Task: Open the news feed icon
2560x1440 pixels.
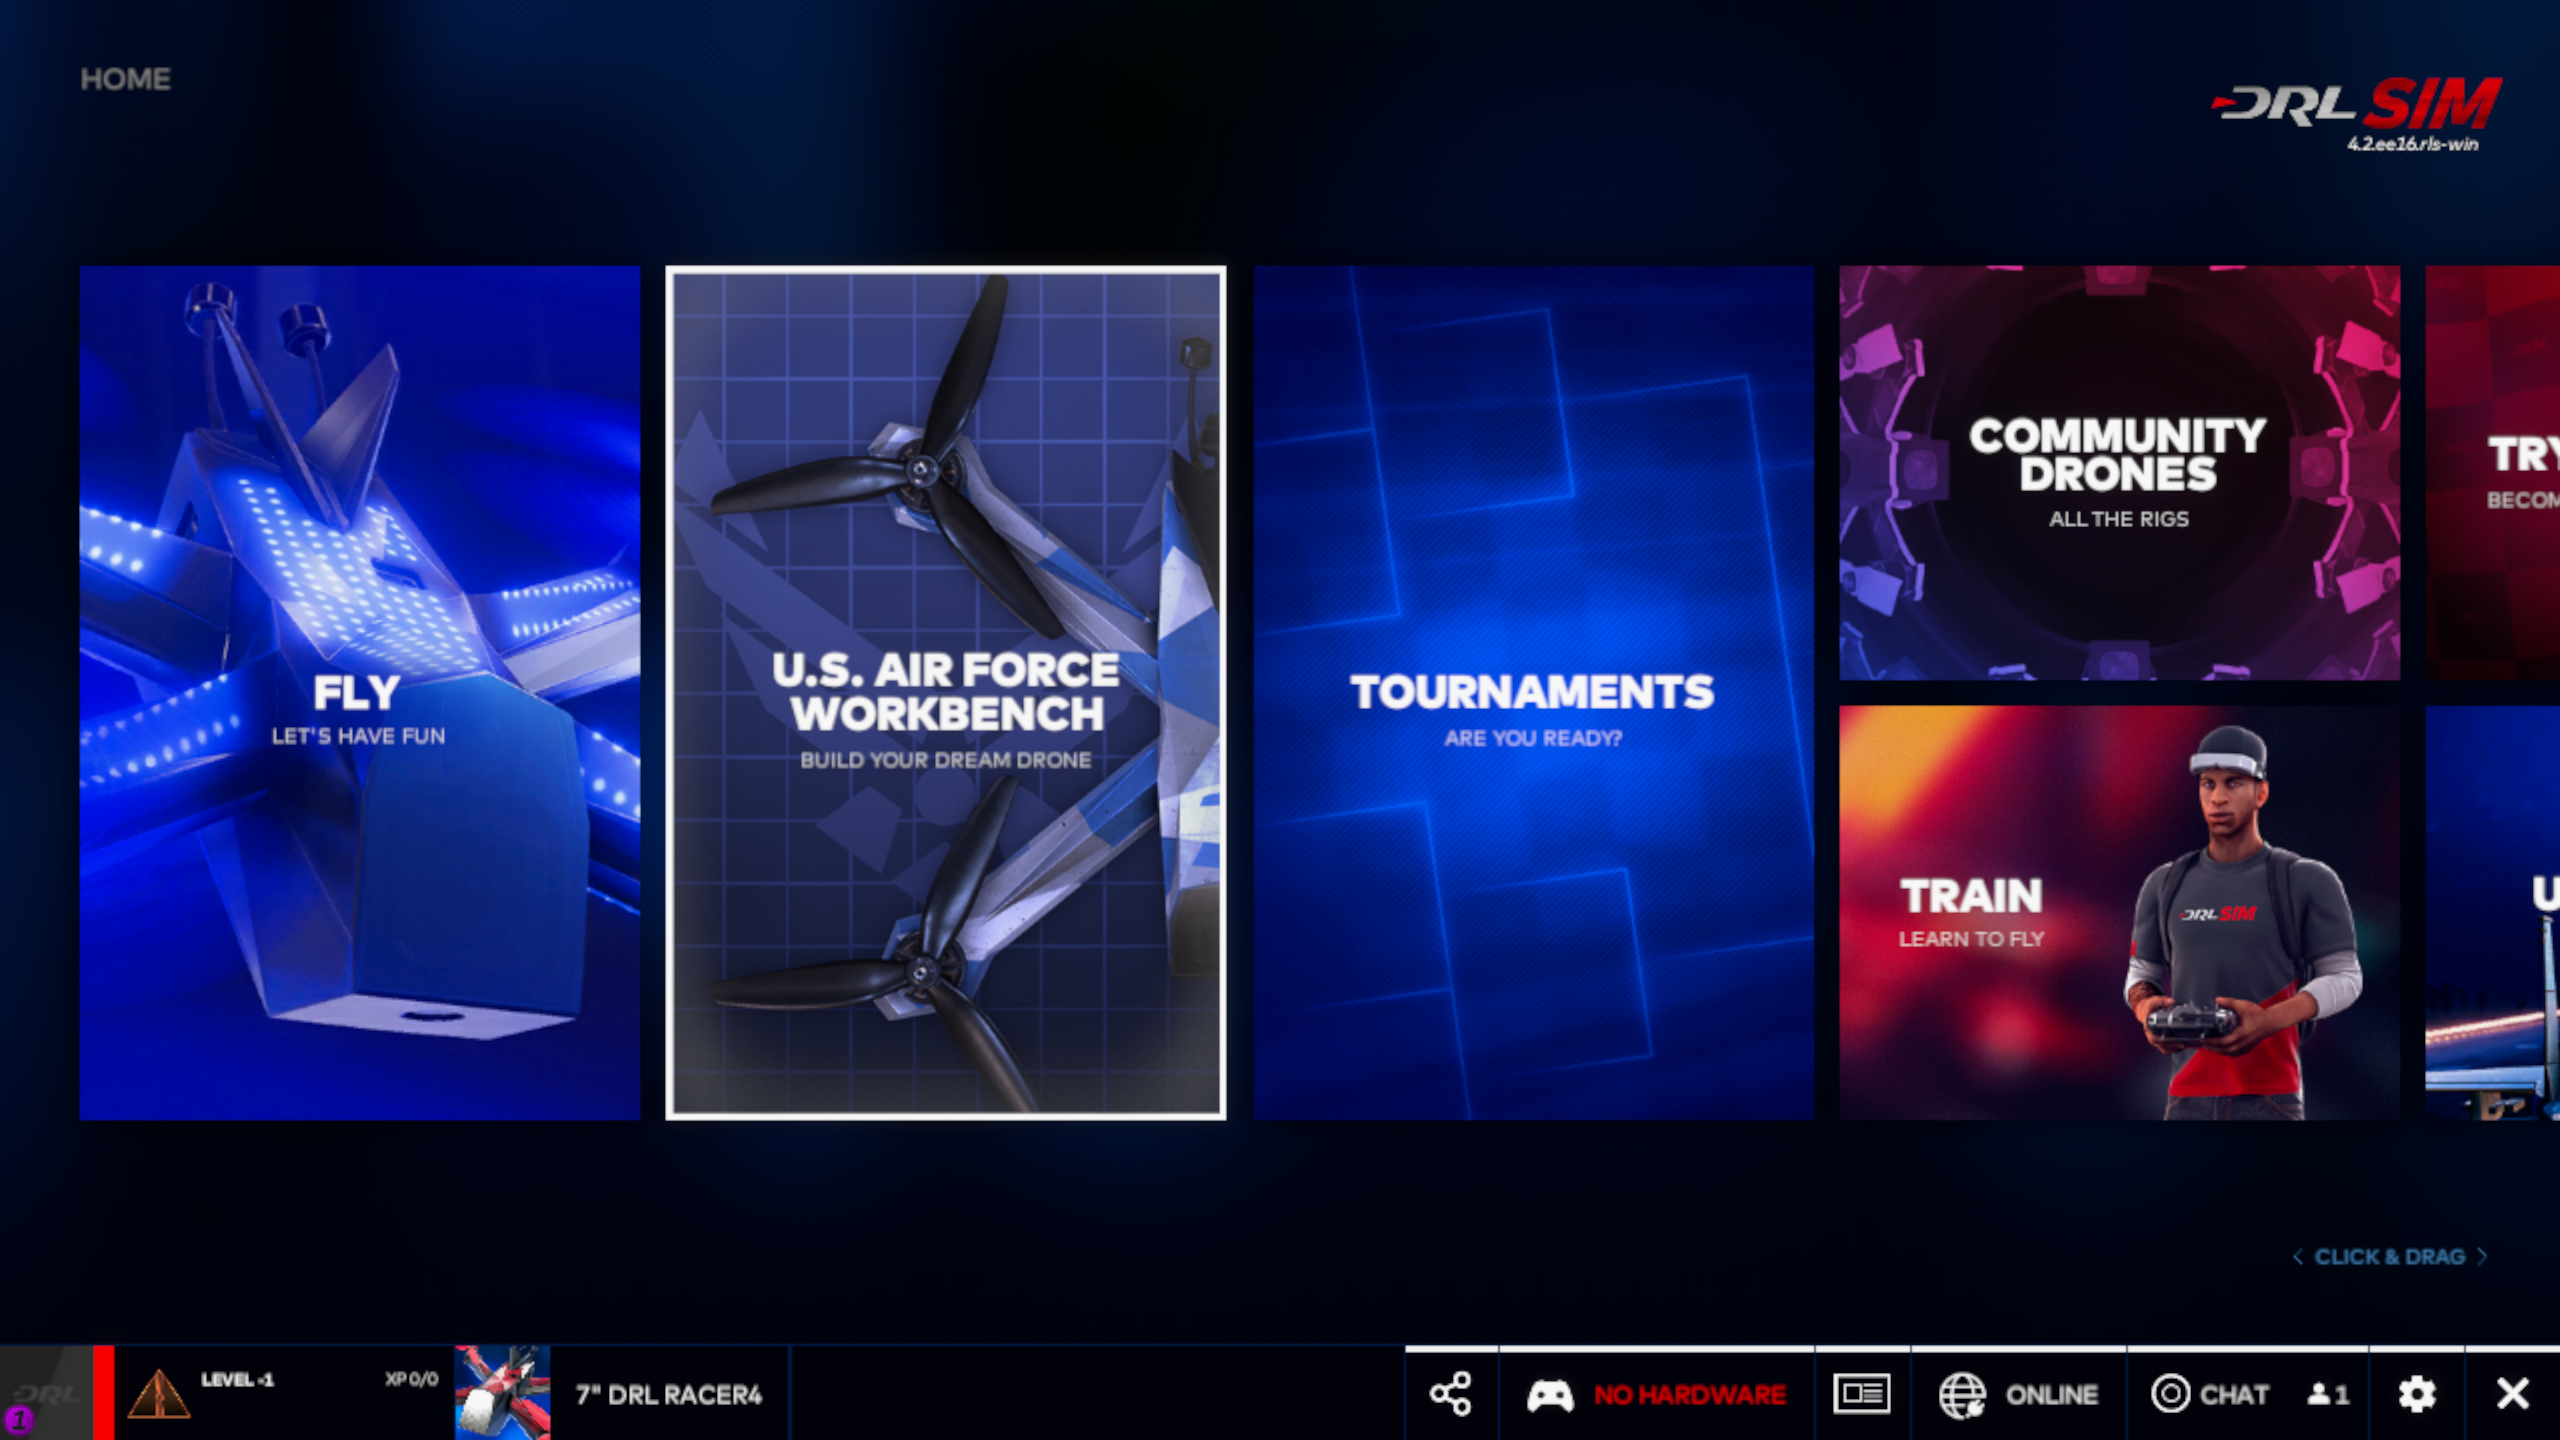Action: click(1861, 1393)
